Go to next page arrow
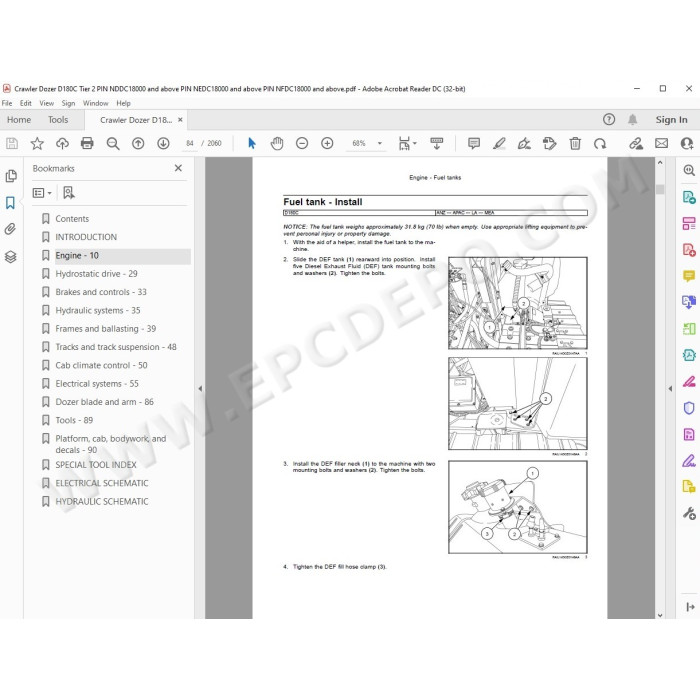 [163, 143]
